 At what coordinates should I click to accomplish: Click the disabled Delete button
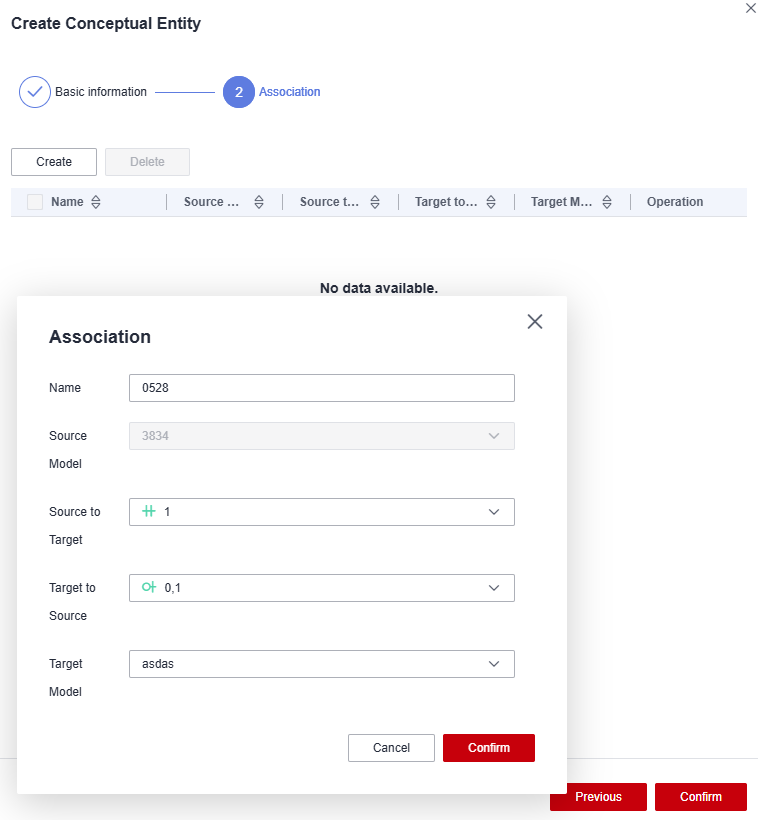[148, 162]
